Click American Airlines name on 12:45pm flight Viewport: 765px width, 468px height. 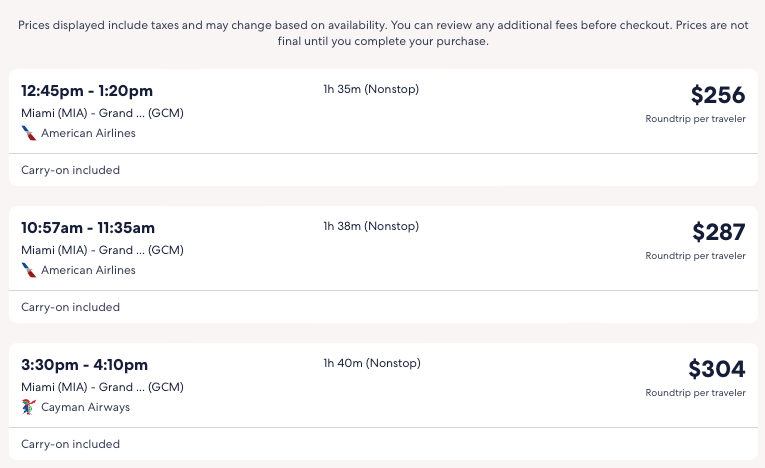pos(88,133)
